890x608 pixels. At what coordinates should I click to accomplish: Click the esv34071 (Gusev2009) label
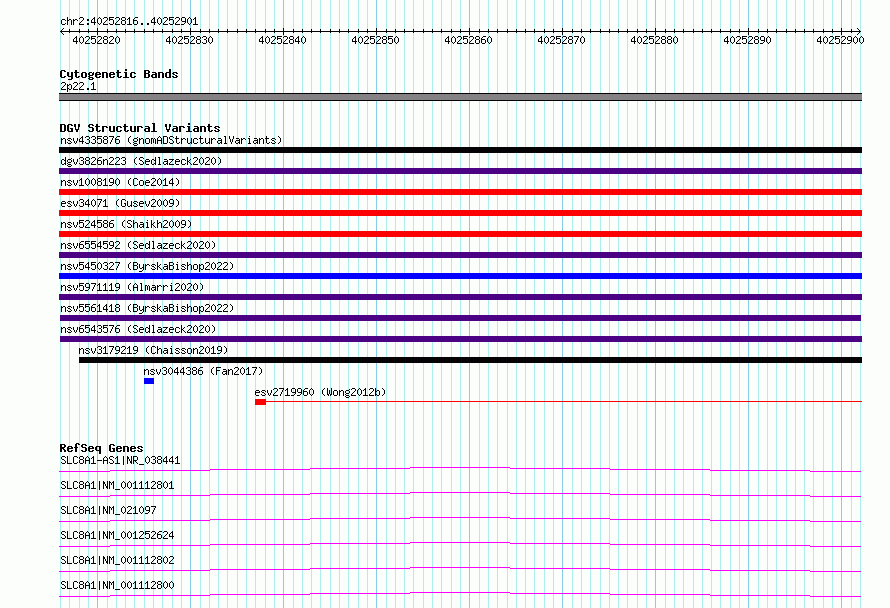(x=120, y=203)
